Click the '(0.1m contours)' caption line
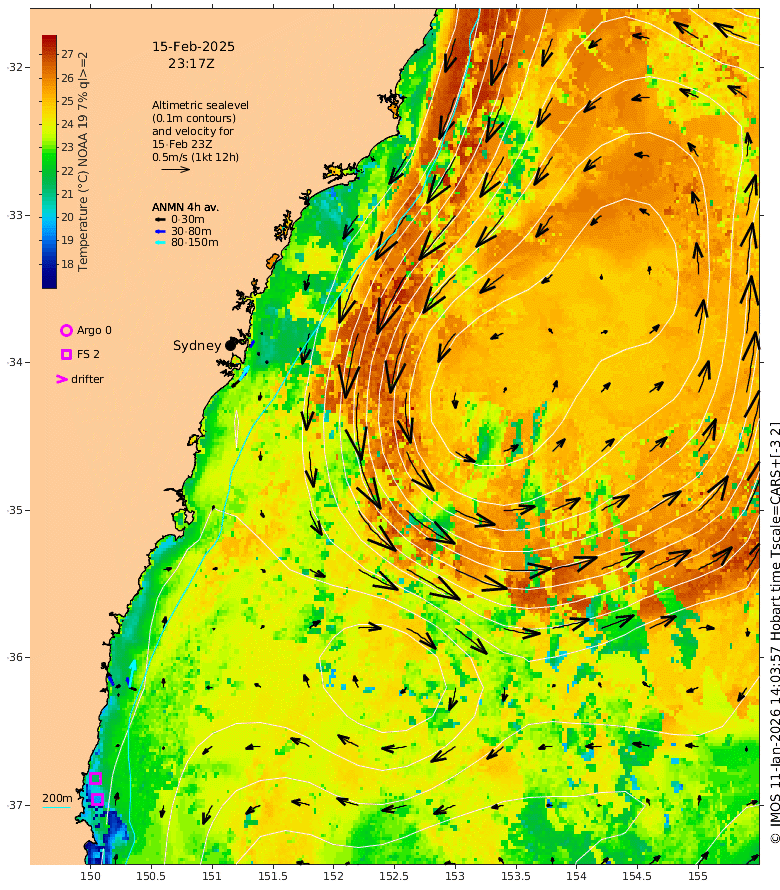This screenshot has height=890, width=780. coord(194,118)
